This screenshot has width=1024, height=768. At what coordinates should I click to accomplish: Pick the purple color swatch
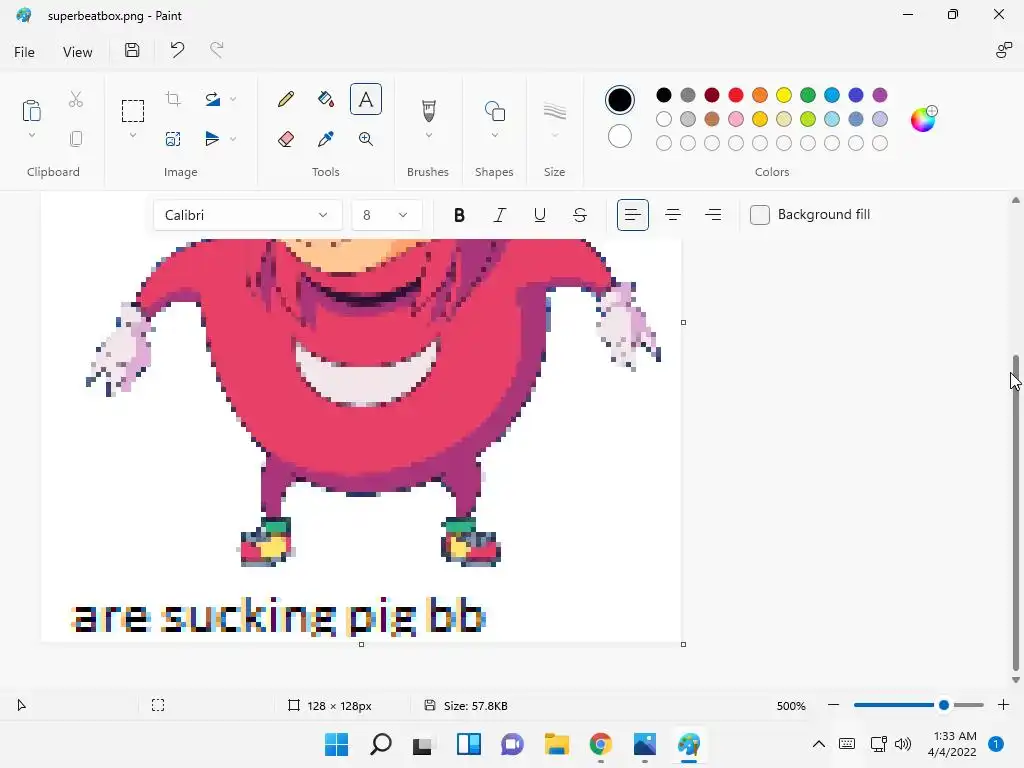click(x=880, y=95)
